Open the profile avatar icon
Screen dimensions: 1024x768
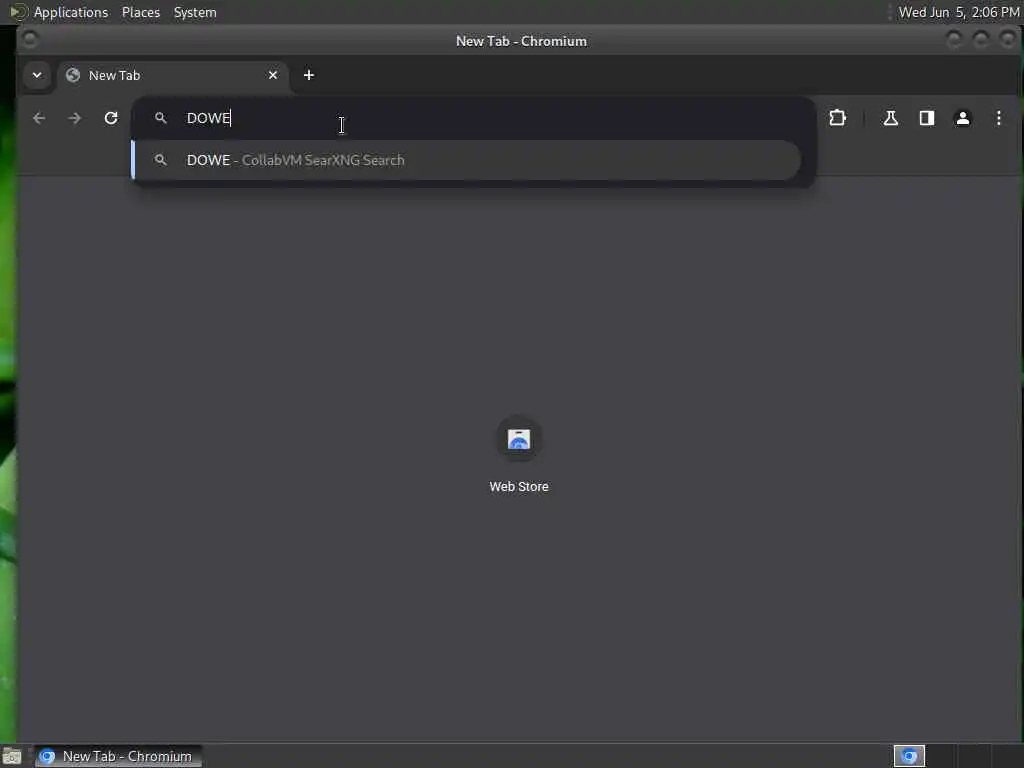point(963,118)
